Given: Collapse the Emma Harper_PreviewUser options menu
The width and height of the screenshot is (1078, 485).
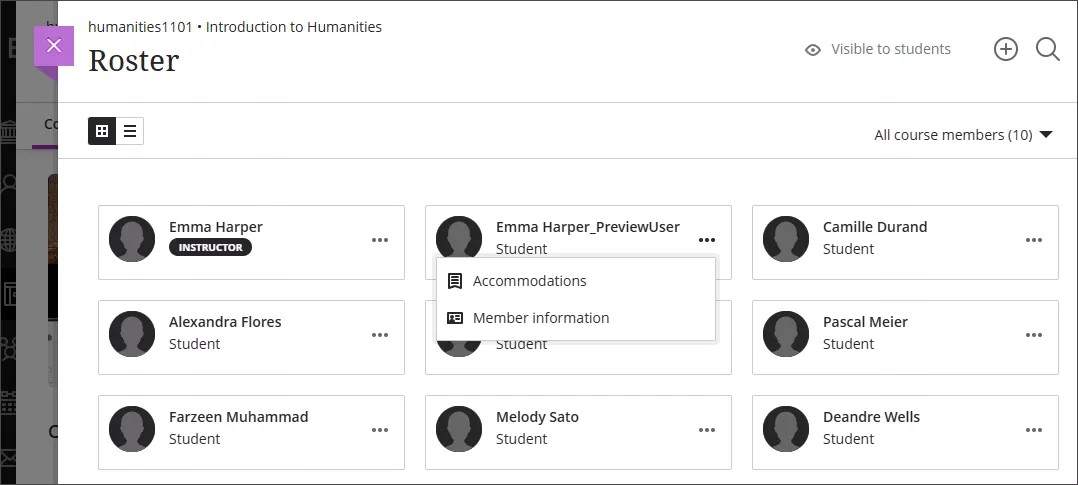Looking at the screenshot, I should [707, 240].
